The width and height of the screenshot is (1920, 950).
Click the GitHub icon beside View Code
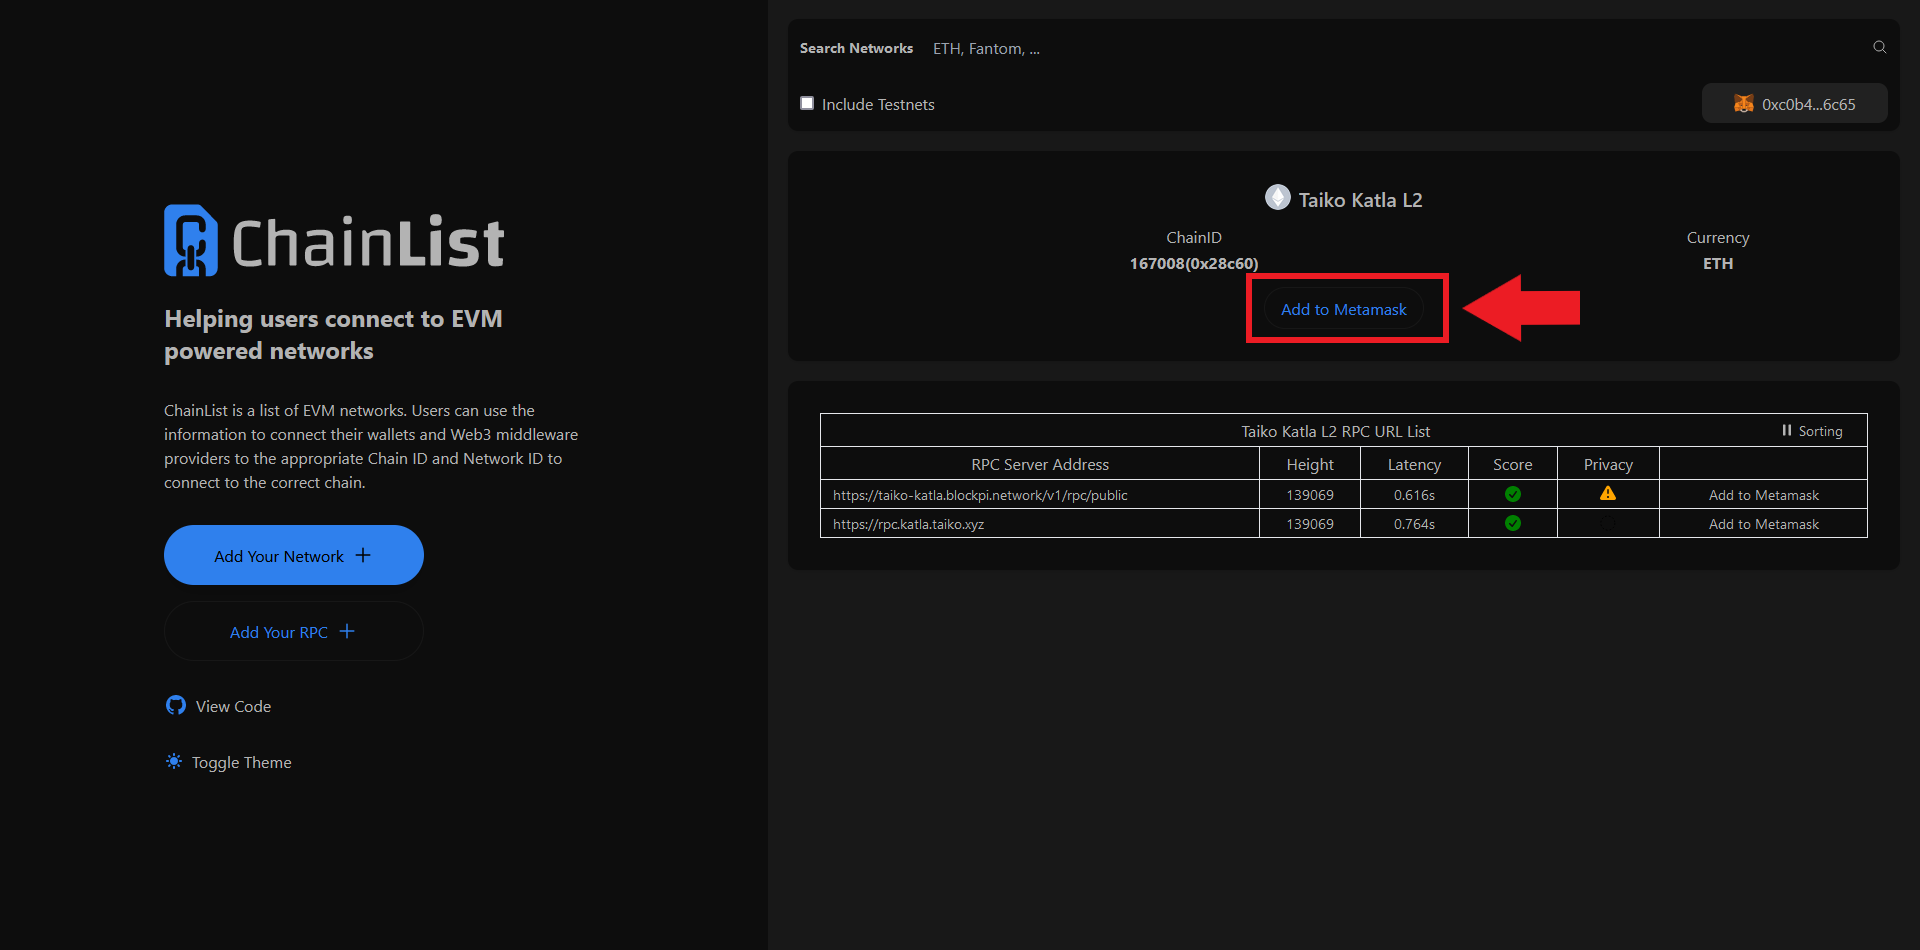(x=176, y=706)
